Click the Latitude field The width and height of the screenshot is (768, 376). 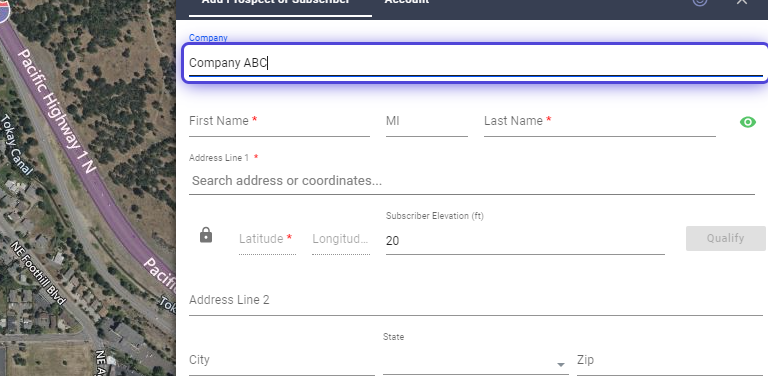(x=267, y=239)
